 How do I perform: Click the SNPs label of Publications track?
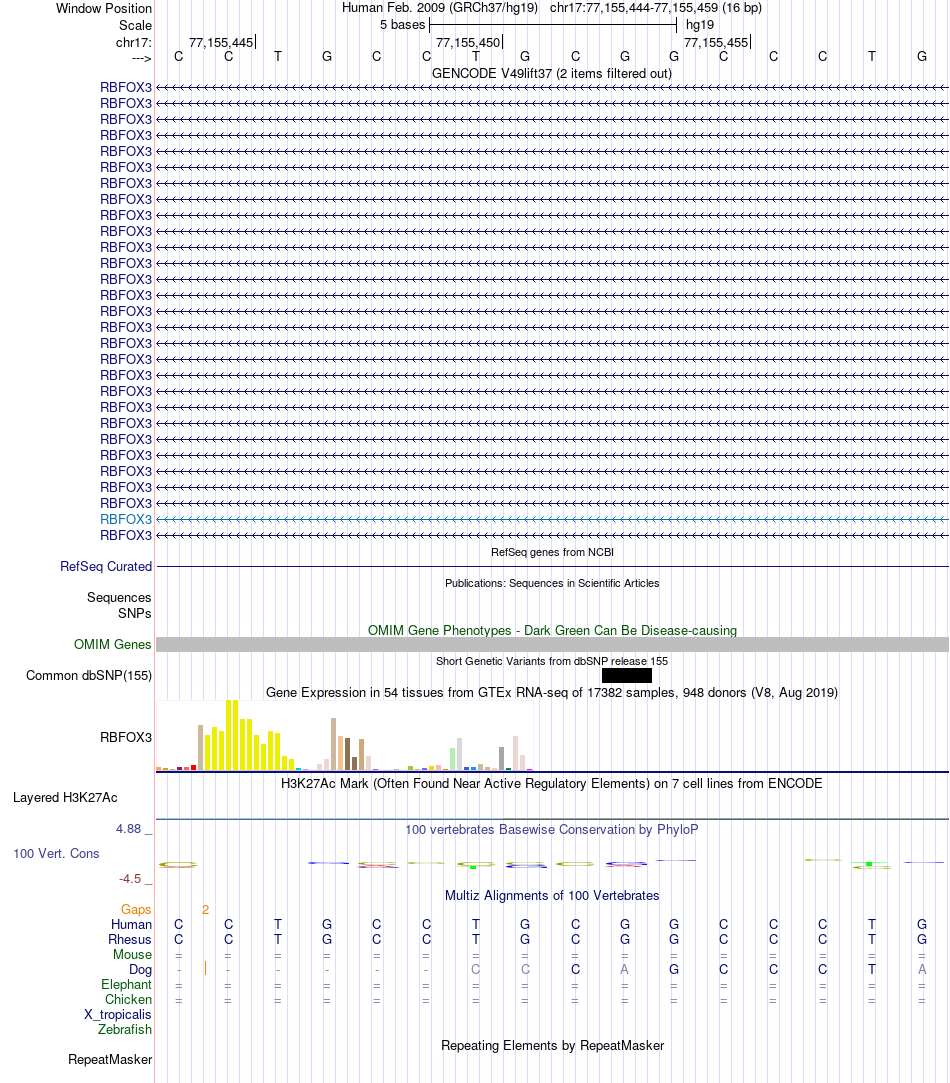pos(135,613)
